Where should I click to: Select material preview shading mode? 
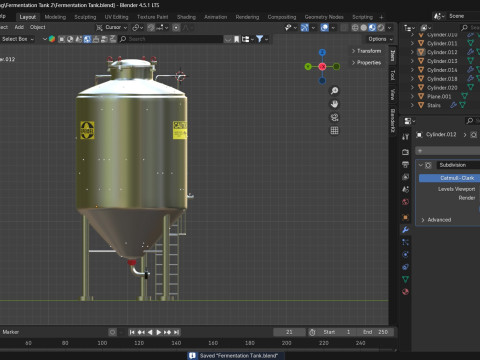pyautogui.click(x=372, y=28)
